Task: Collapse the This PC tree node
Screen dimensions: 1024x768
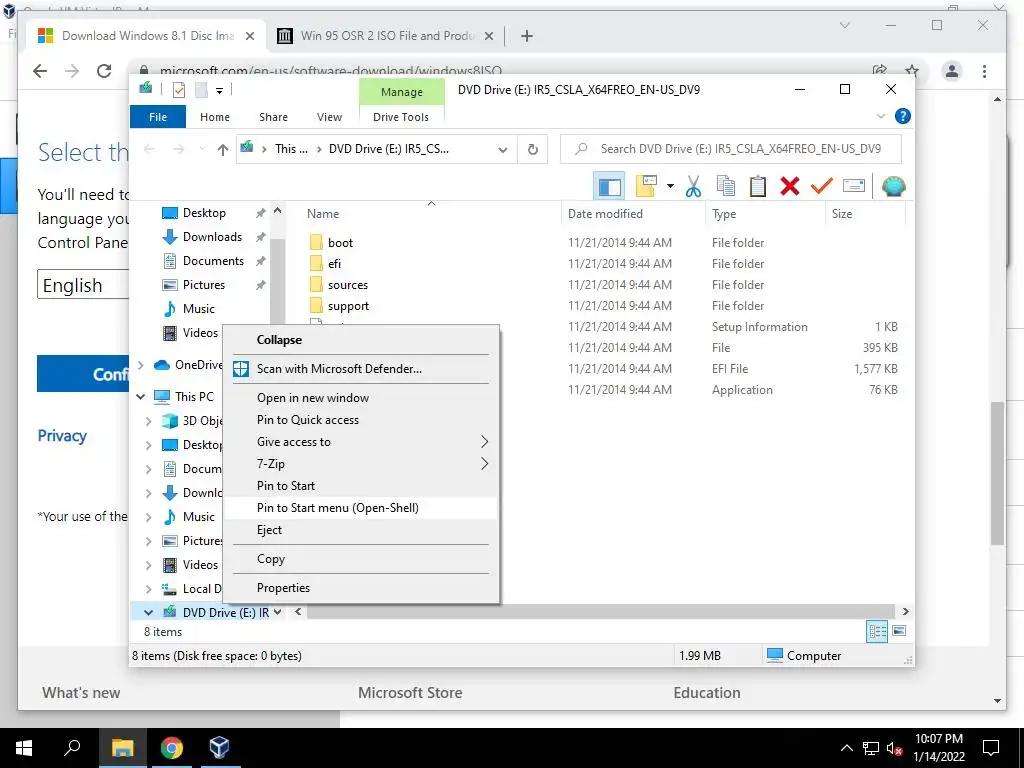Action: [140, 396]
